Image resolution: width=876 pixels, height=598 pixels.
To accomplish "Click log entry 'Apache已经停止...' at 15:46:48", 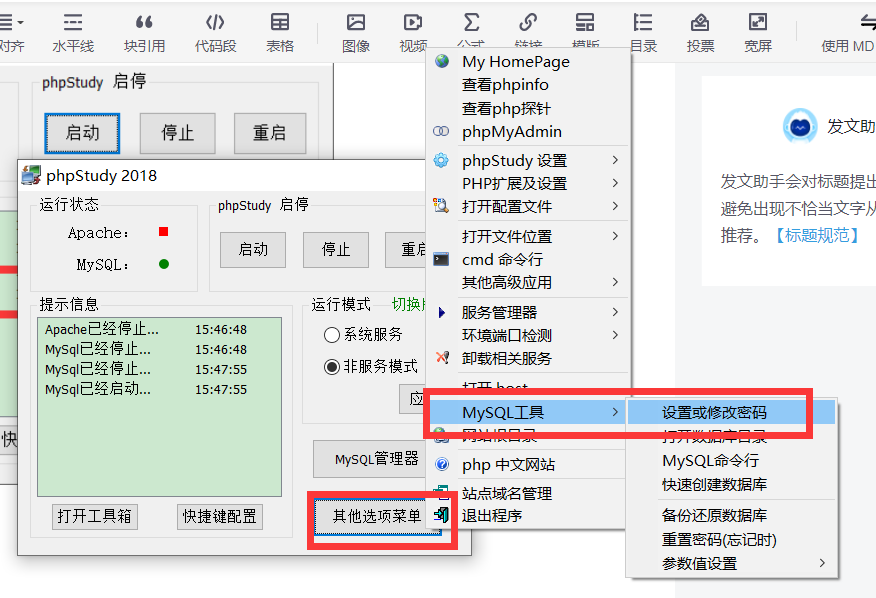I will (146, 329).
